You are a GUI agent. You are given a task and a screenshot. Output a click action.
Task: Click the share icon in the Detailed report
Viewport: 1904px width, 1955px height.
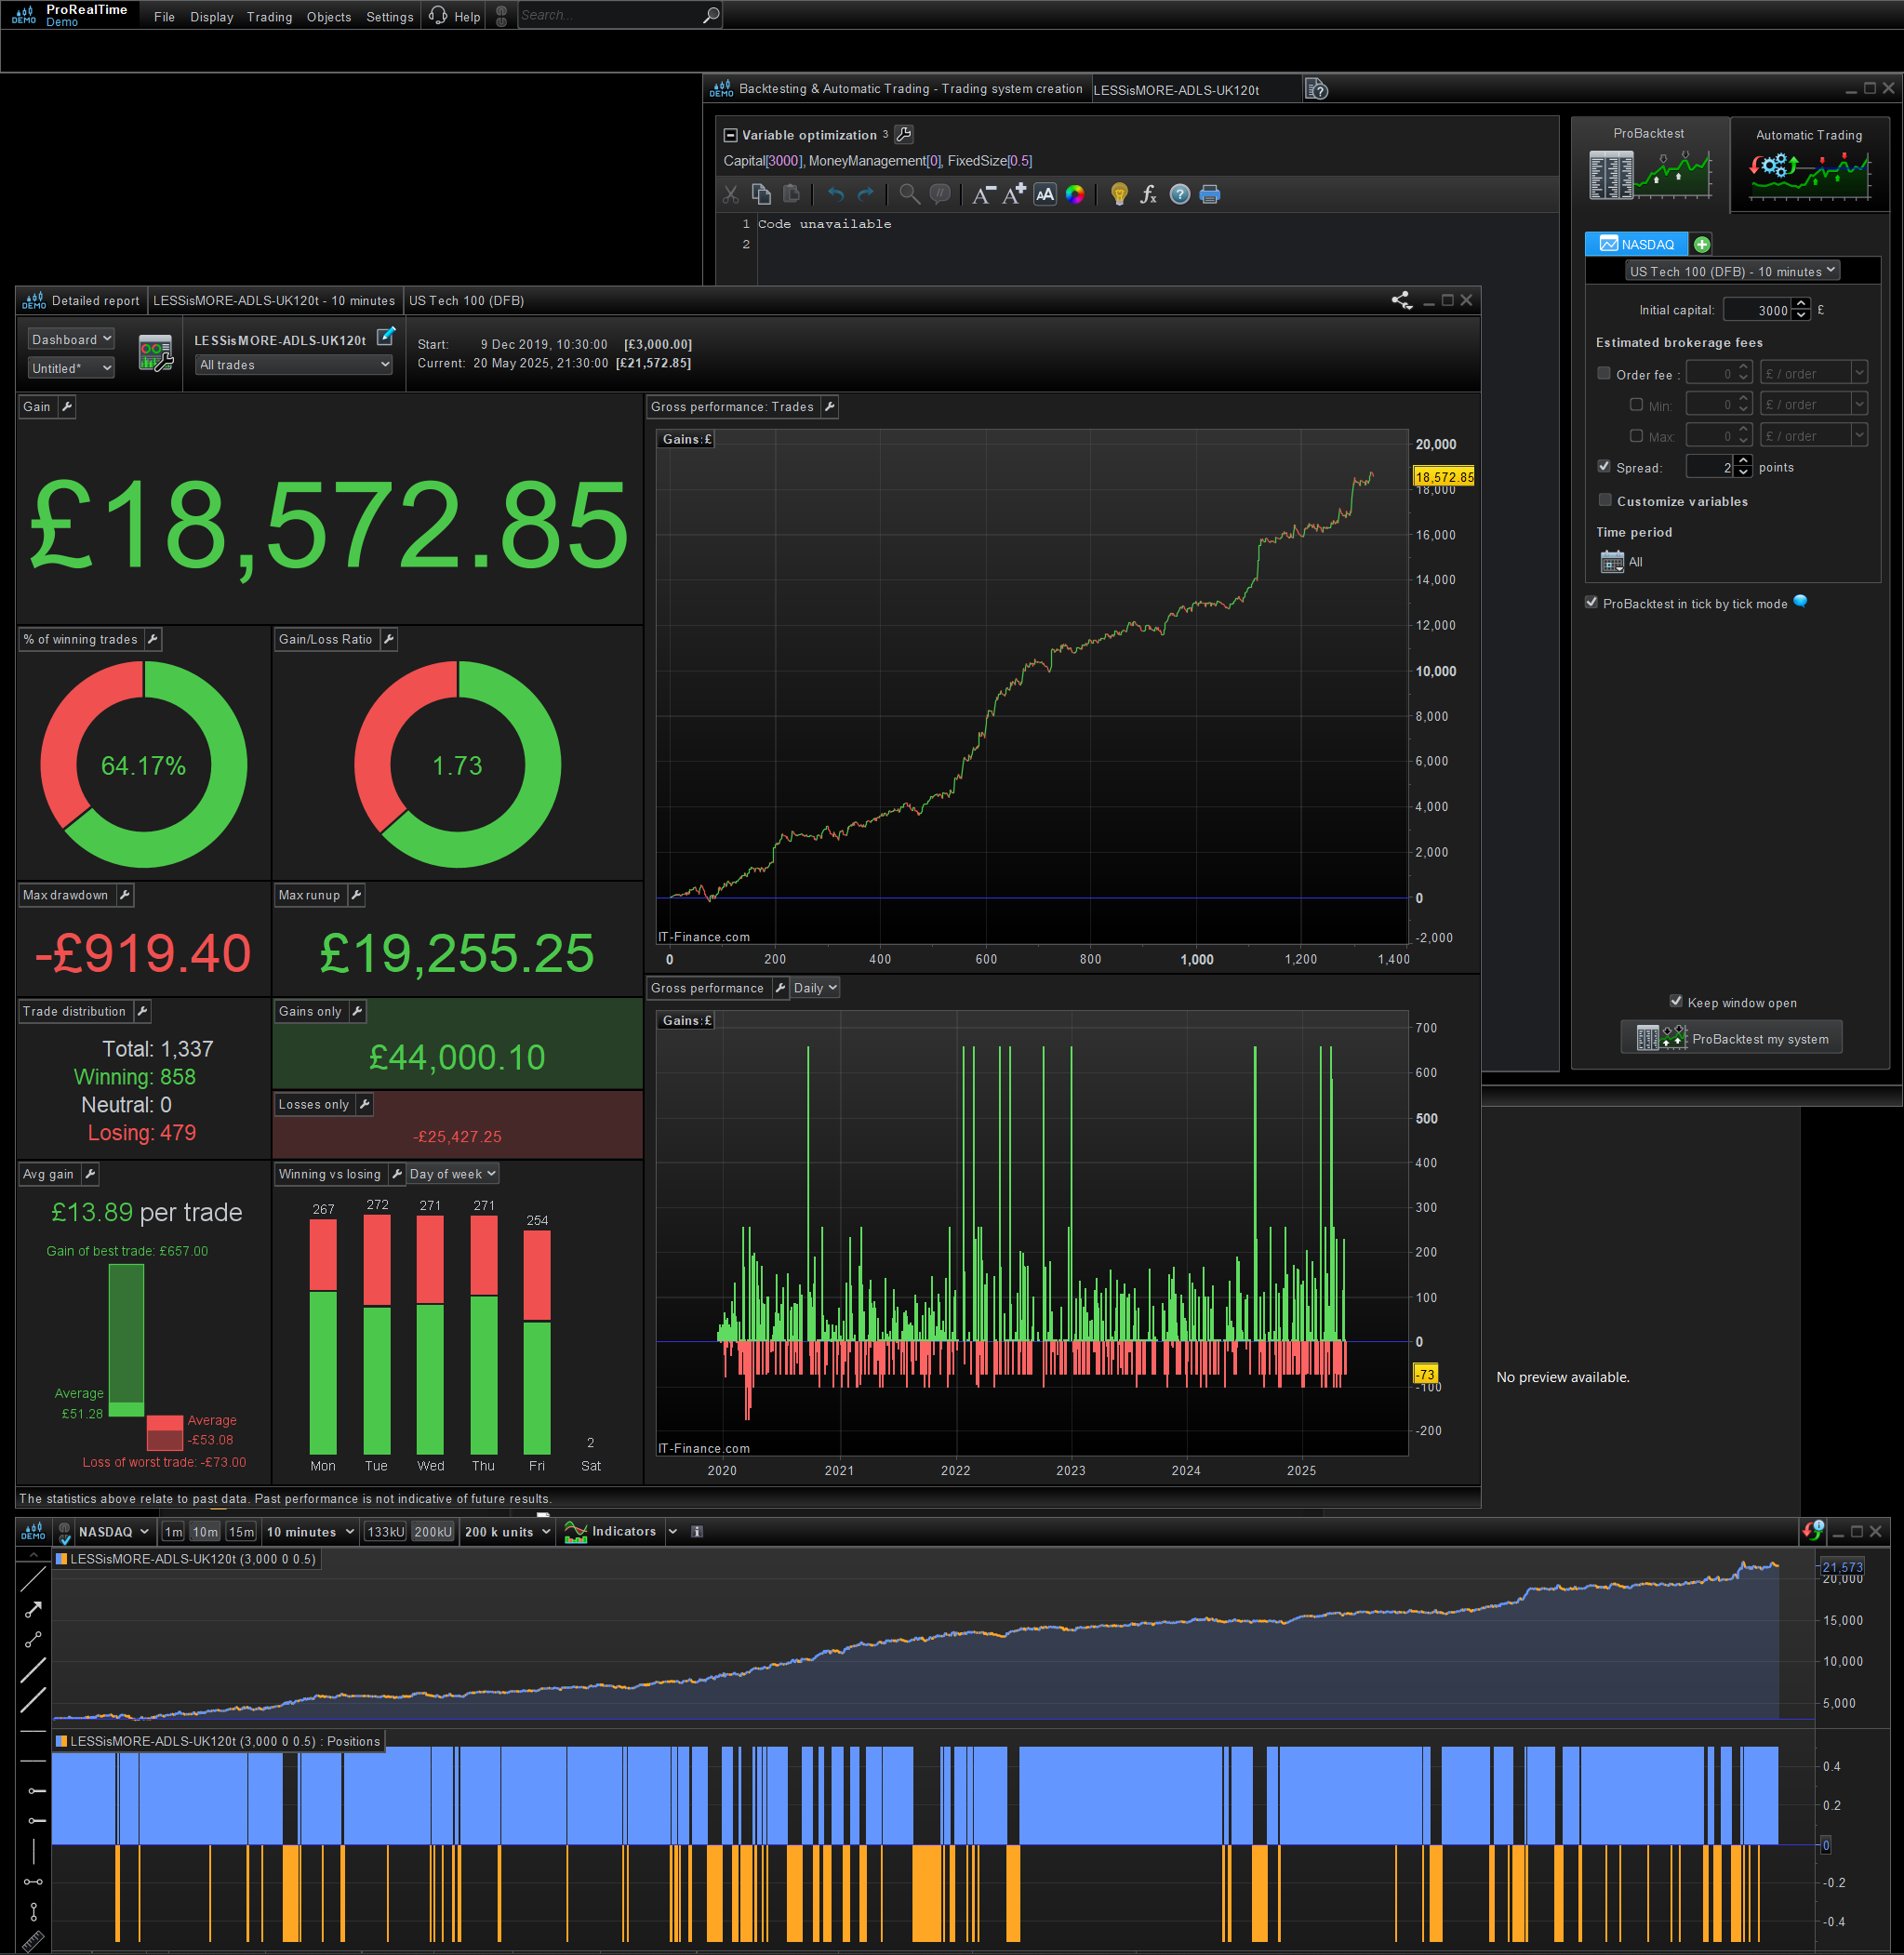(1401, 300)
